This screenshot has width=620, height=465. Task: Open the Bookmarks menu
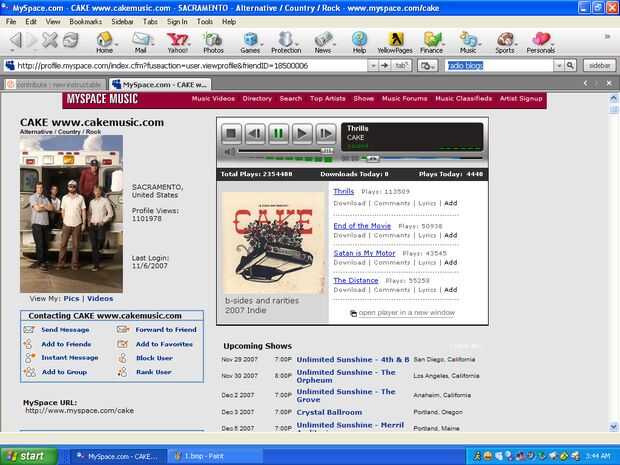pyautogui.click(x=85, y=22)
